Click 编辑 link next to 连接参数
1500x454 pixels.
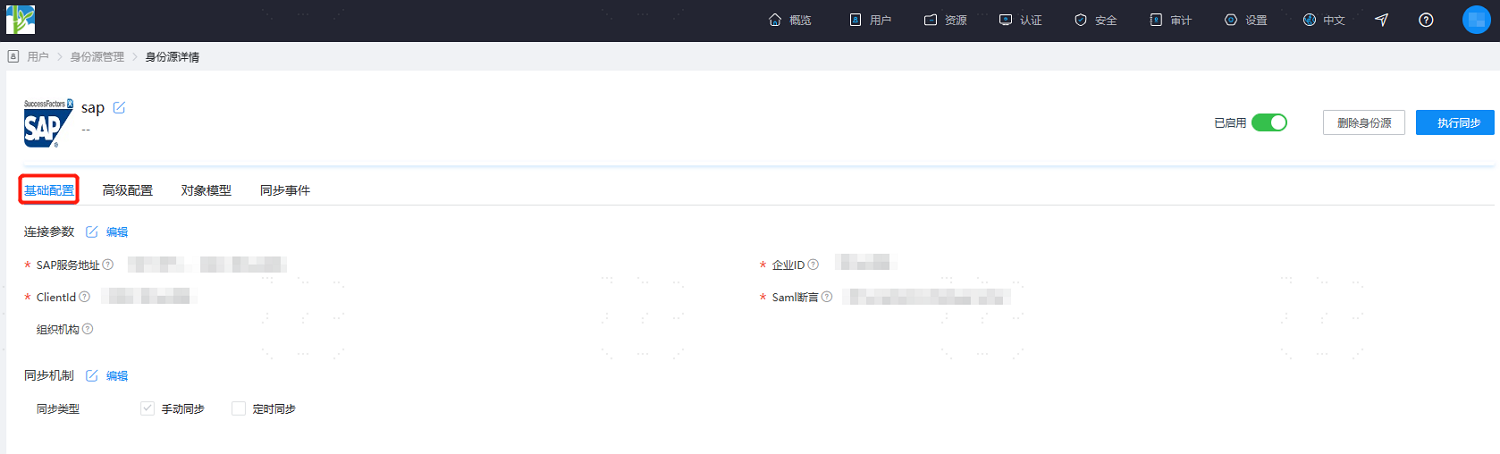pyautogui.click(x=117, y=232)
